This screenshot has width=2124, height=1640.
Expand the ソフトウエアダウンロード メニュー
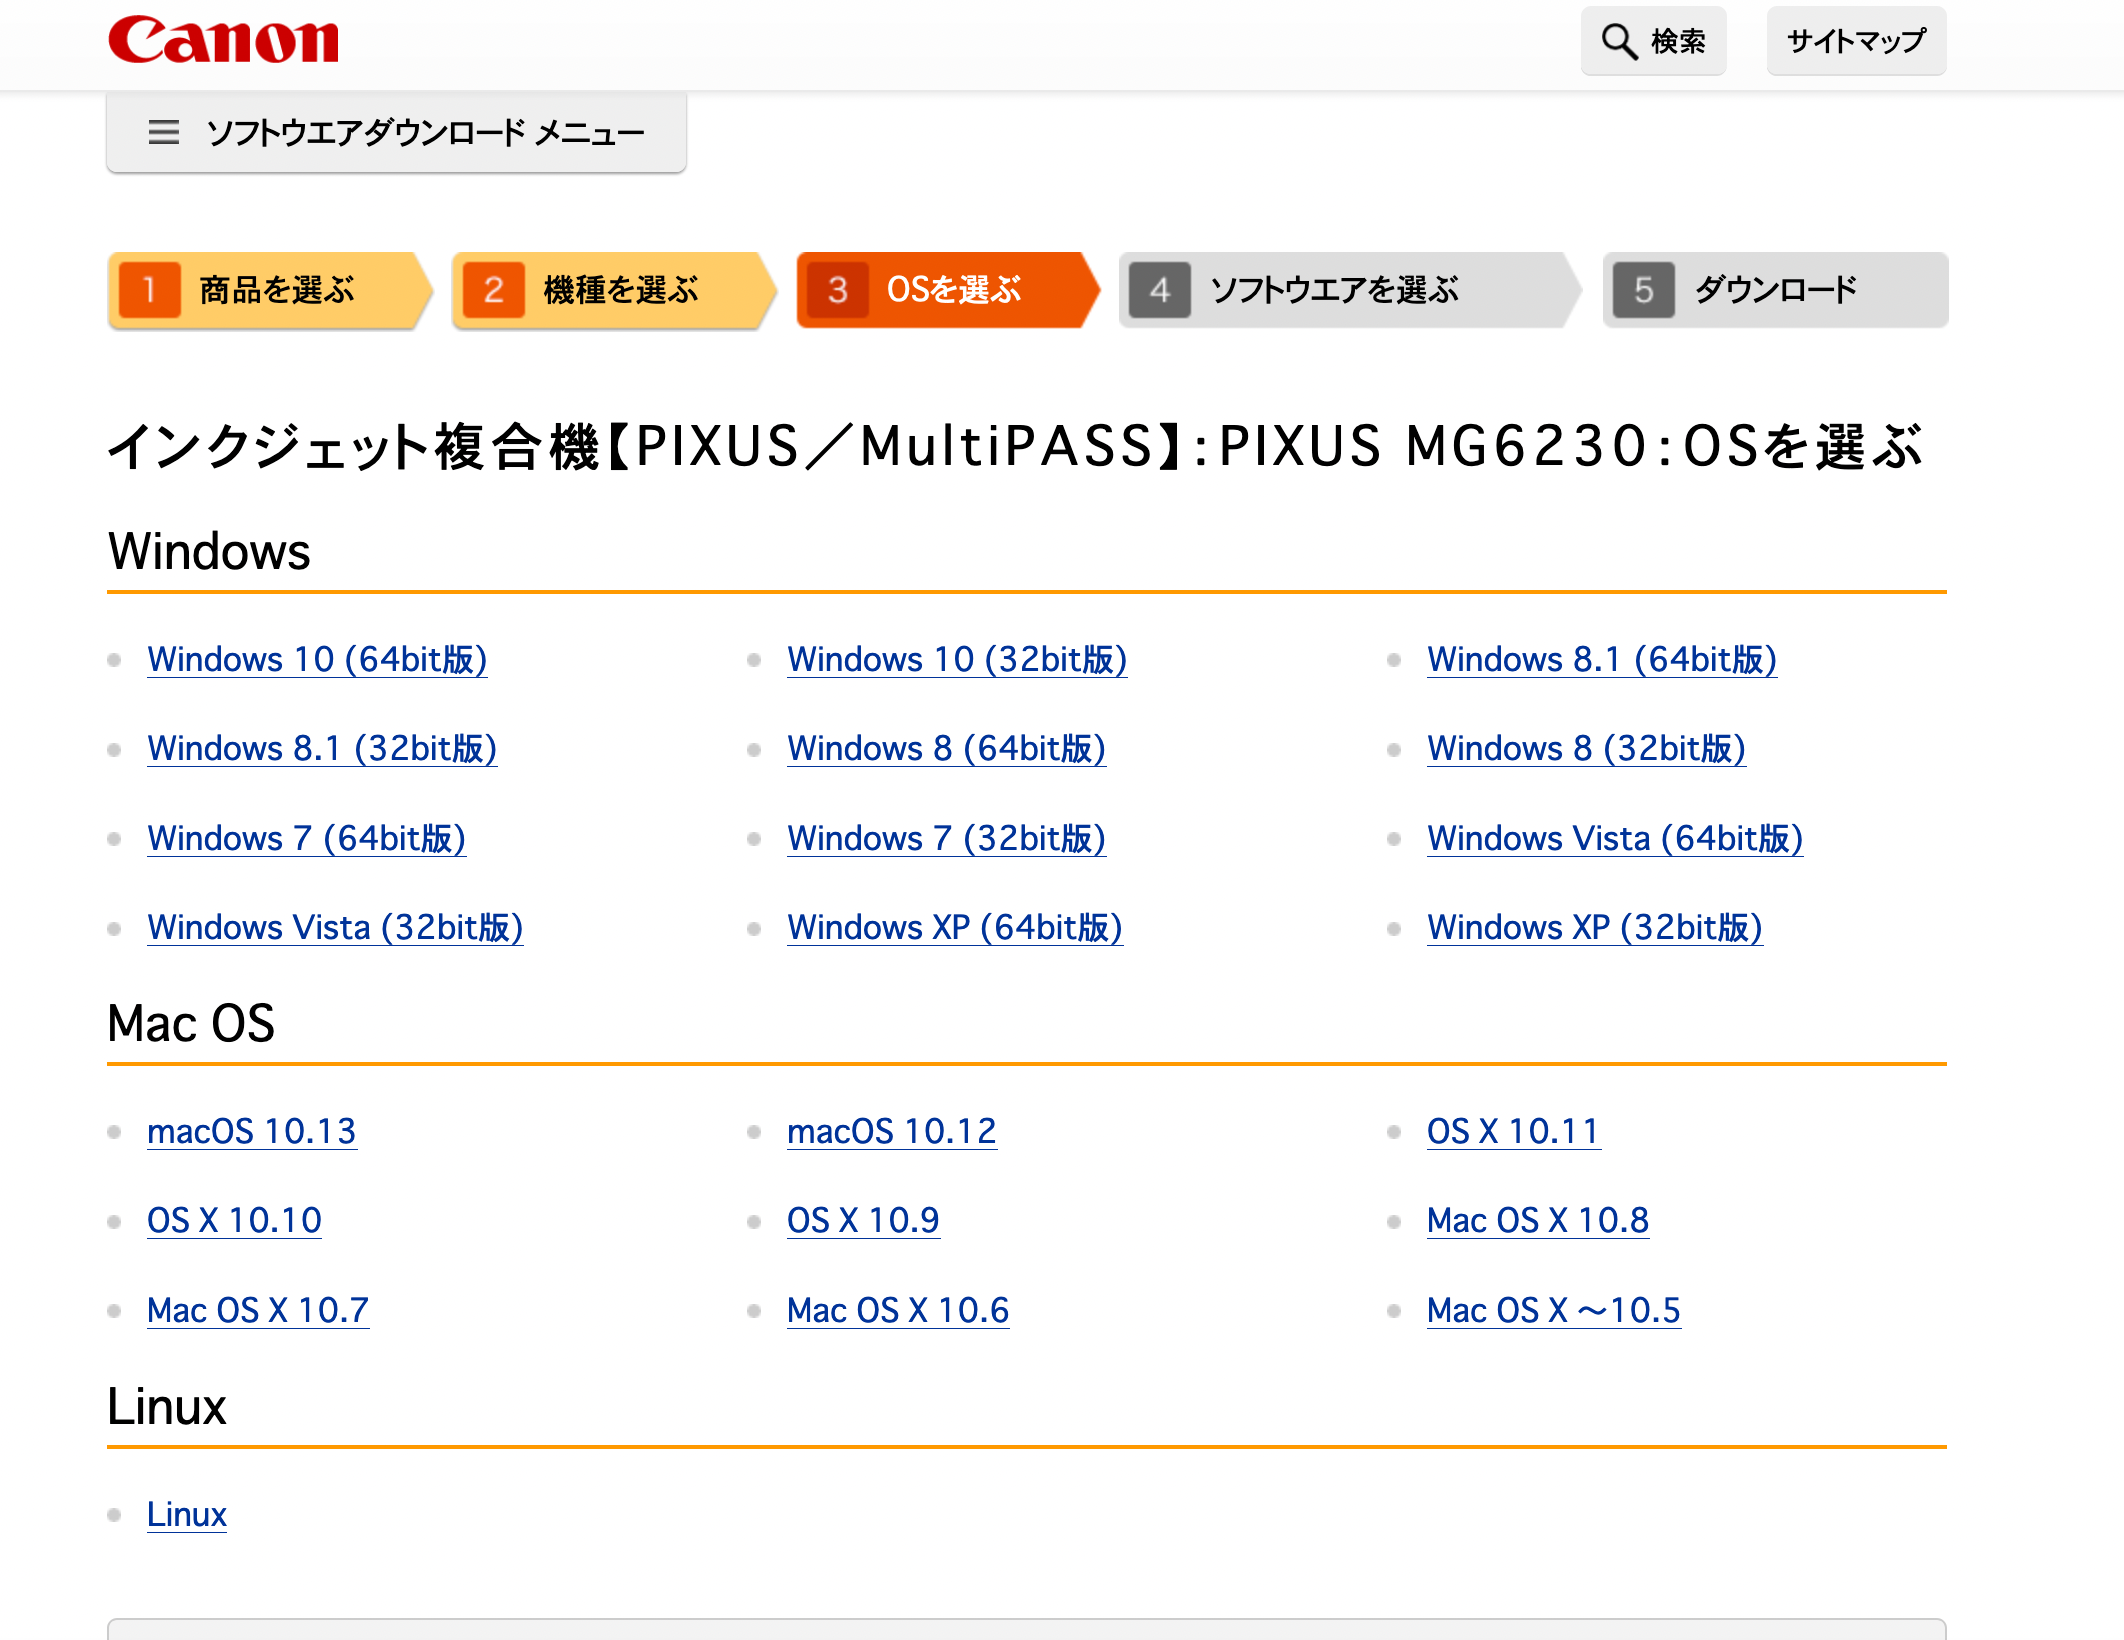coord(425,132)
